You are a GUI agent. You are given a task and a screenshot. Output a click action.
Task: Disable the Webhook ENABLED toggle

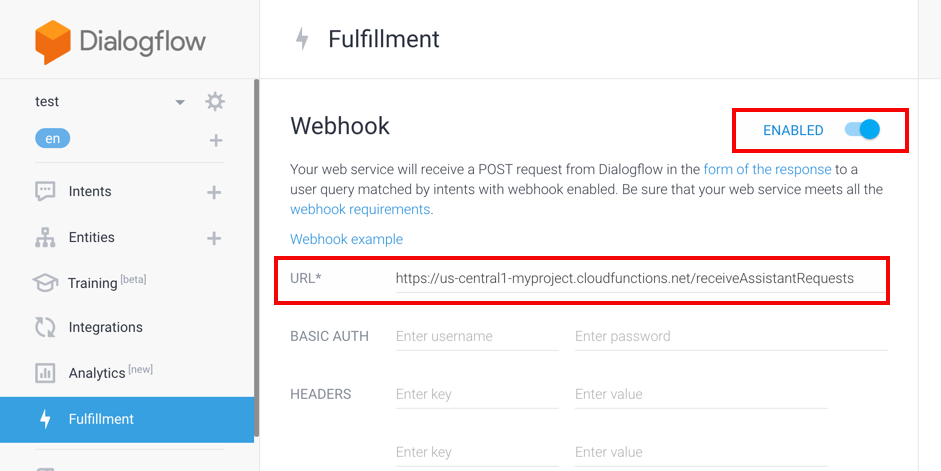[862, 130]
